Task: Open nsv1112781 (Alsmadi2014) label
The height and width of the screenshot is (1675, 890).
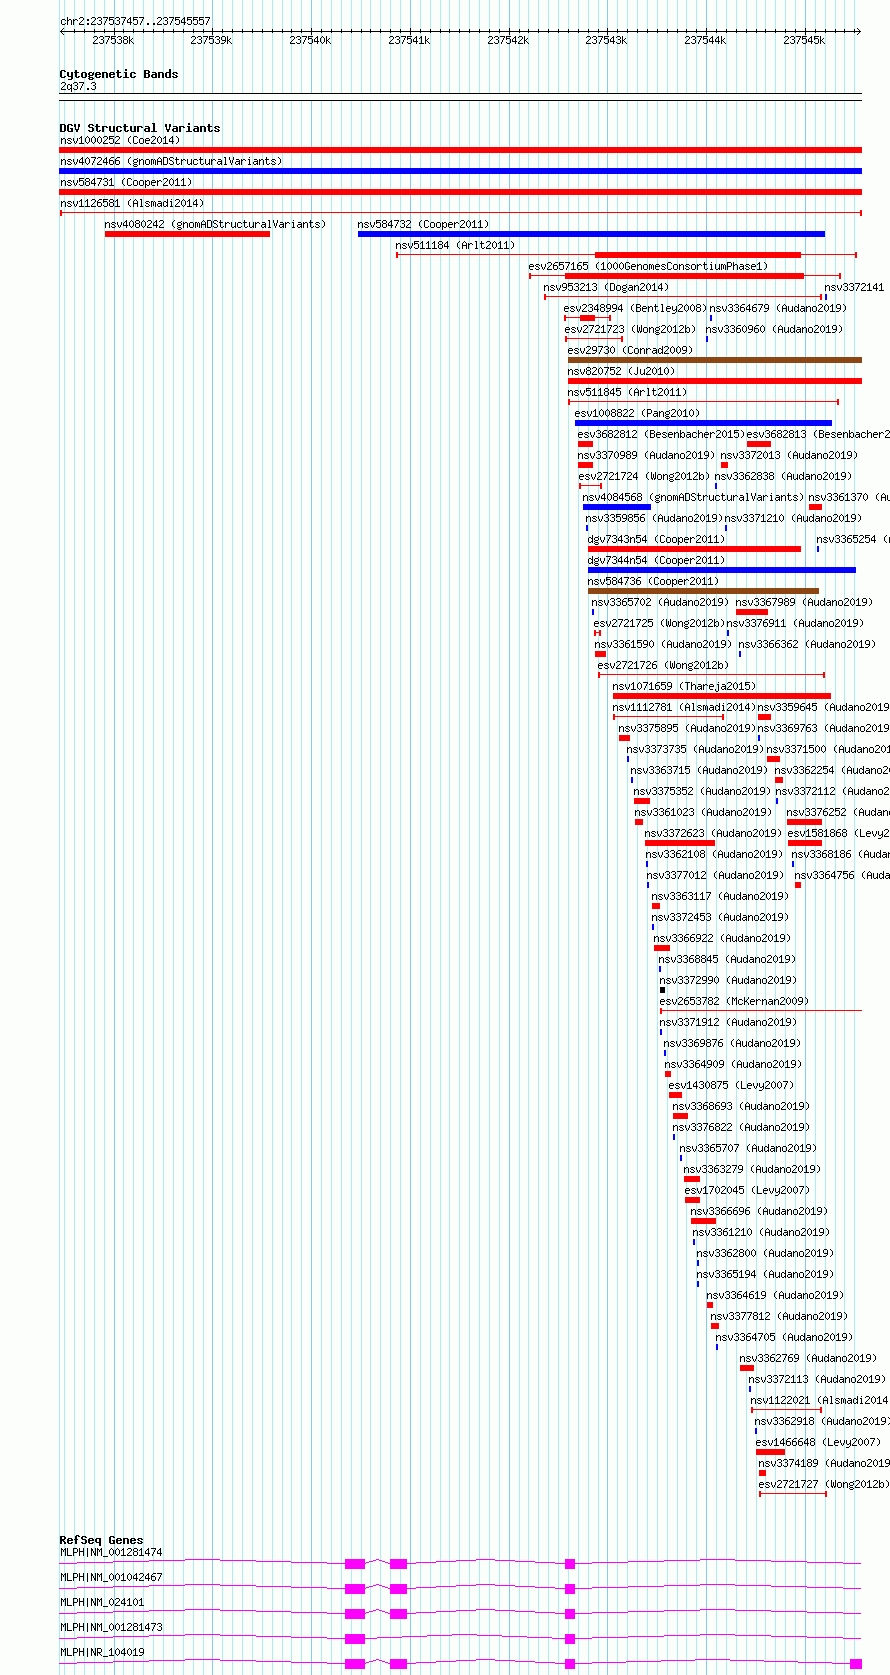Action: 684,707
